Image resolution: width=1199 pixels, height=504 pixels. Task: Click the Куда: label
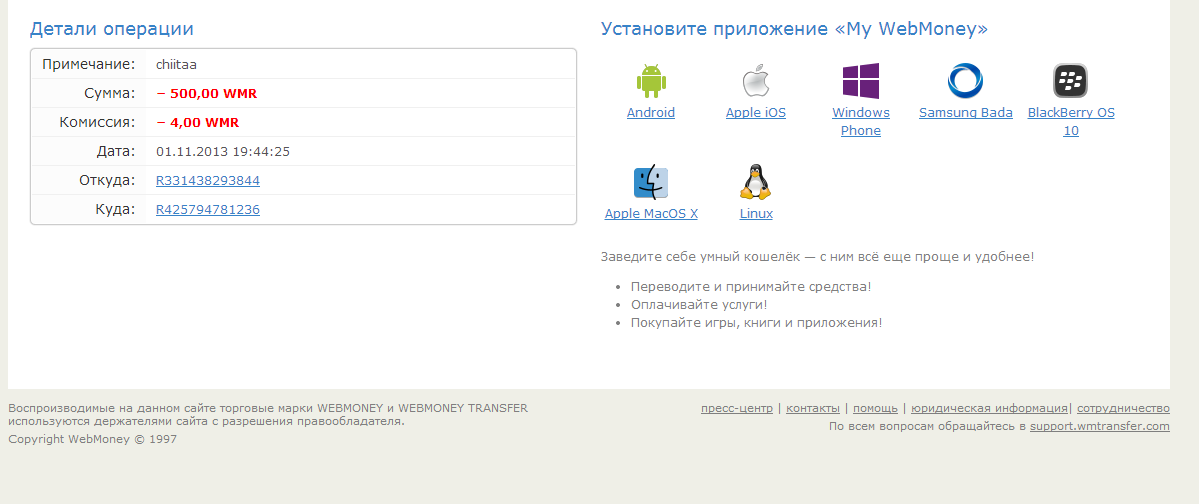tap(116, 209)
